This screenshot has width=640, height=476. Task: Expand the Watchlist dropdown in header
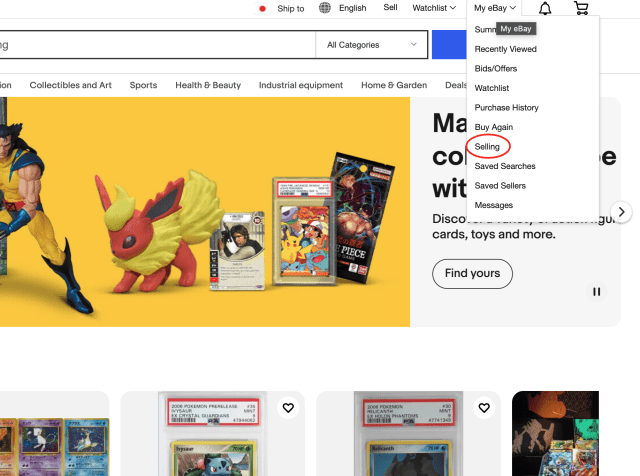pos(434,8)
